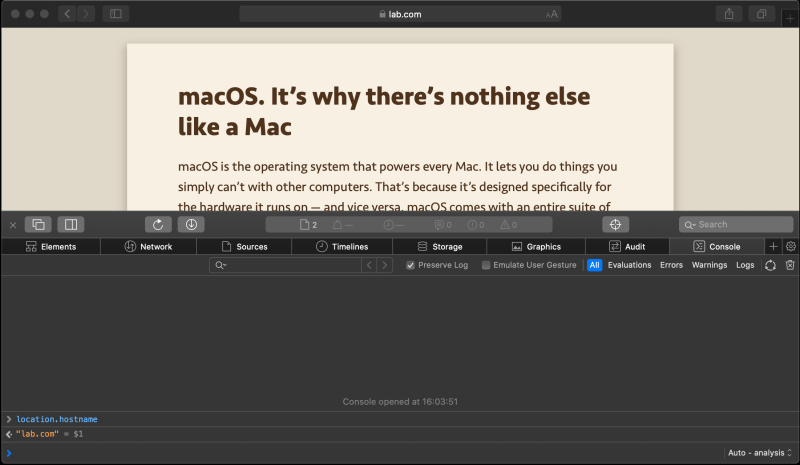Viewport: 800px width, 465px height.
Task: Jump to next console search match
Action: (x=385, y=265)
